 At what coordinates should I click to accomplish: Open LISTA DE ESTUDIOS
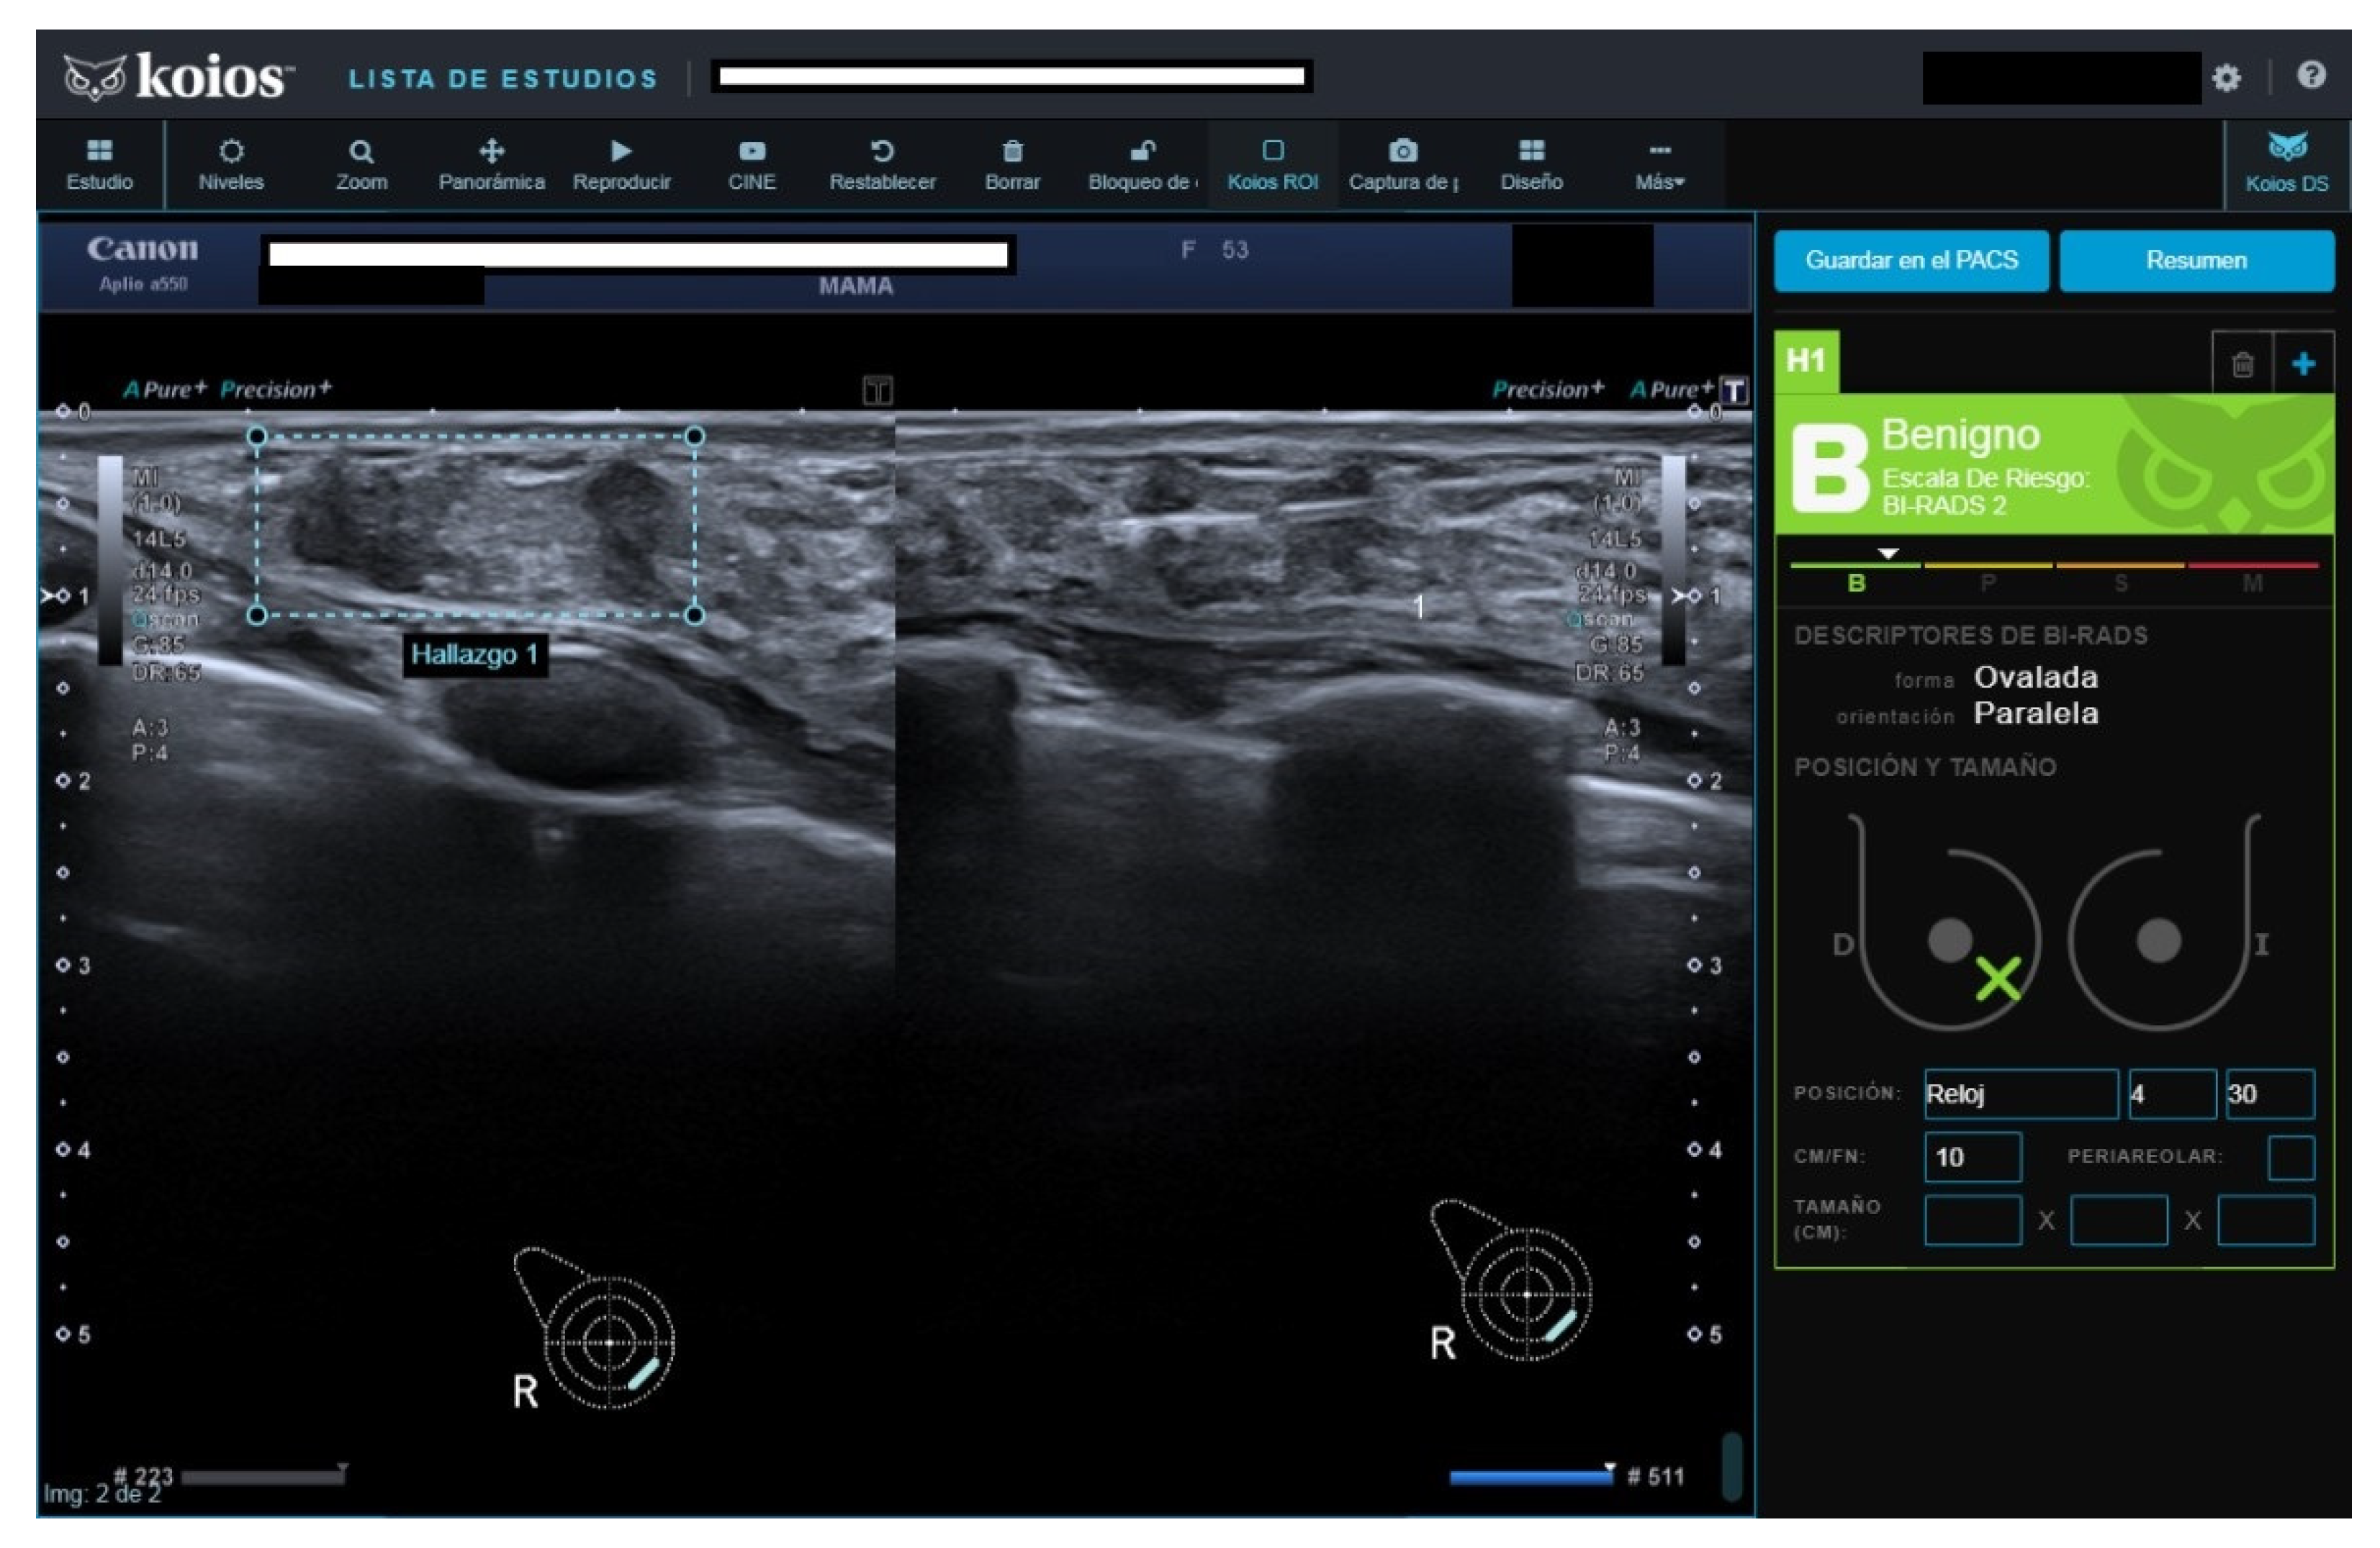click(503, 79)
